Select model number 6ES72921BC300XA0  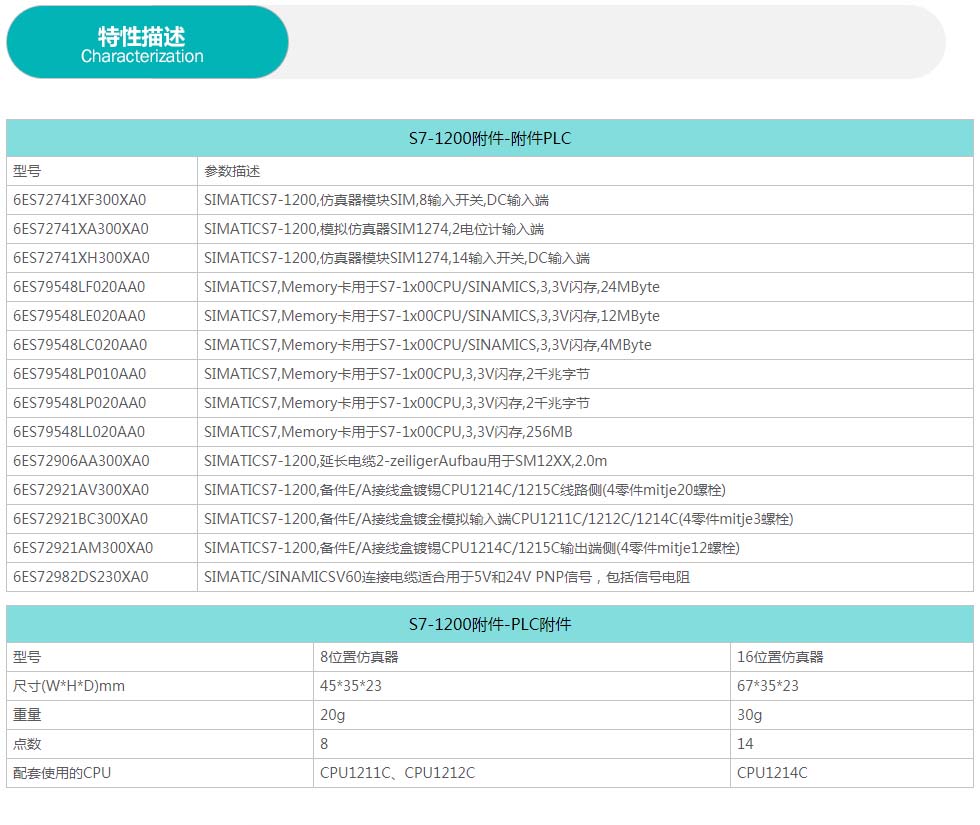pyautogui.click(x=80, y=519)
